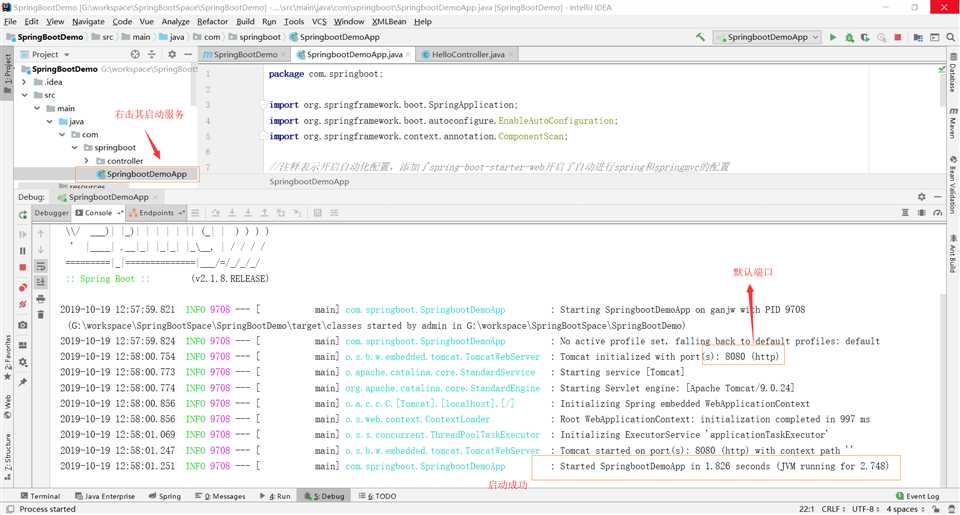This screenshot has width=960, height=515.
Task: Click locate-in-tree target icon in Project panel
Action: tap(135, 55)
